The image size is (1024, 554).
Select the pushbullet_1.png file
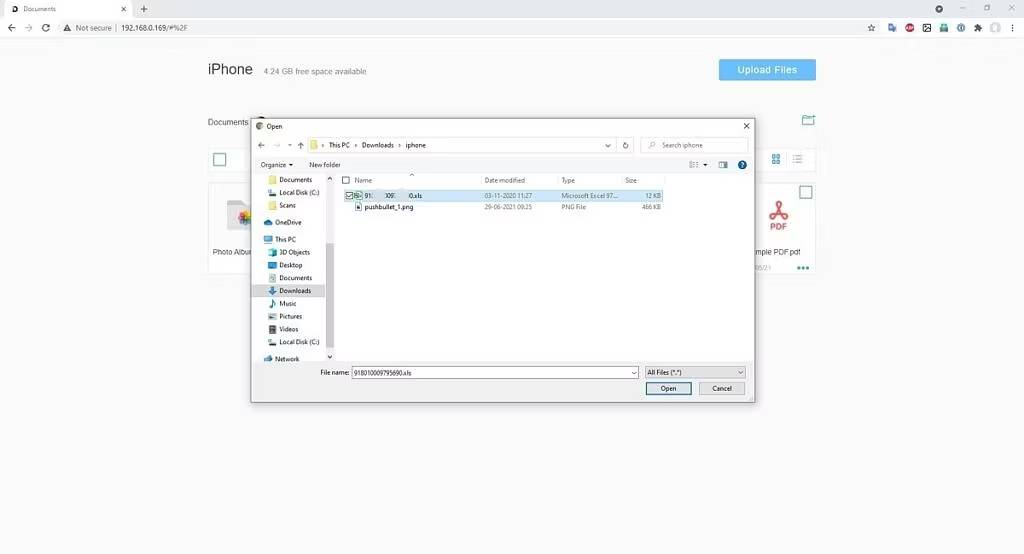coord(389,207)
